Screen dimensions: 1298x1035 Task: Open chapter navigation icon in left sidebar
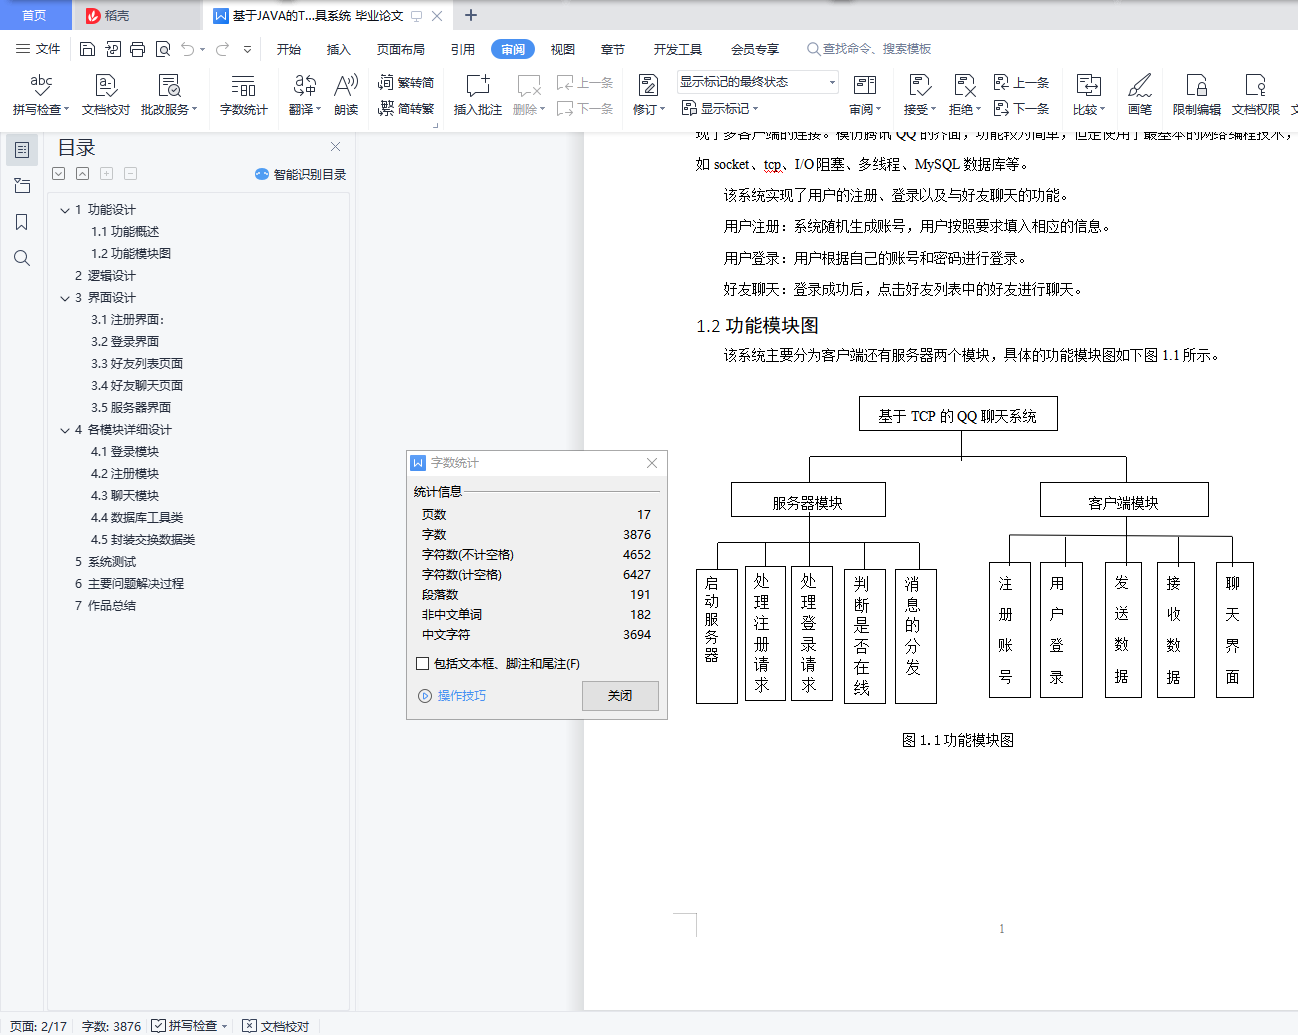[22, 186]
